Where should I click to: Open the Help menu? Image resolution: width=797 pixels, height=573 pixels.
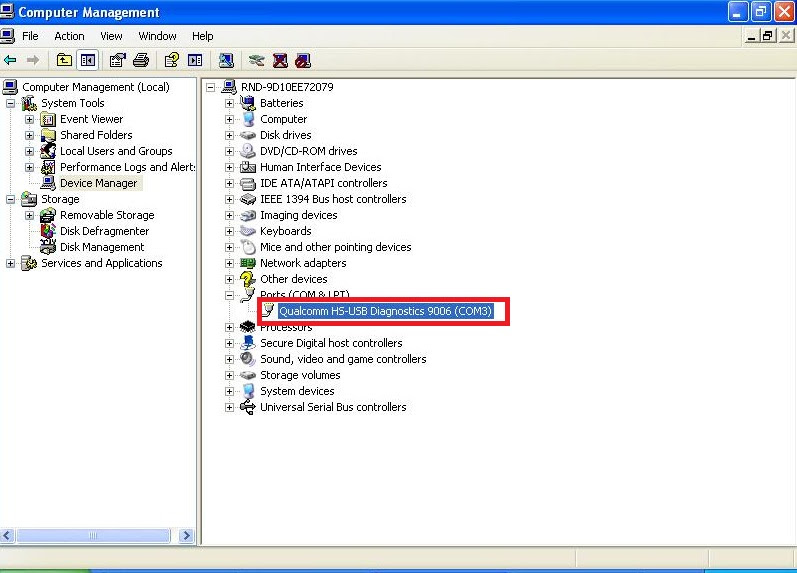coord(202,36)
